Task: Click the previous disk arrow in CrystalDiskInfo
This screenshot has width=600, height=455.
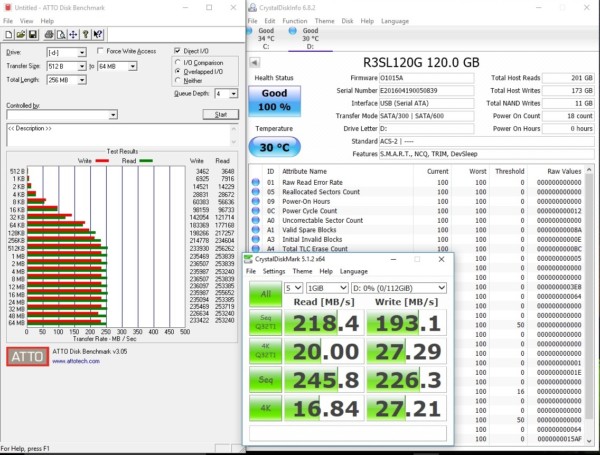Action: (254, 62)
